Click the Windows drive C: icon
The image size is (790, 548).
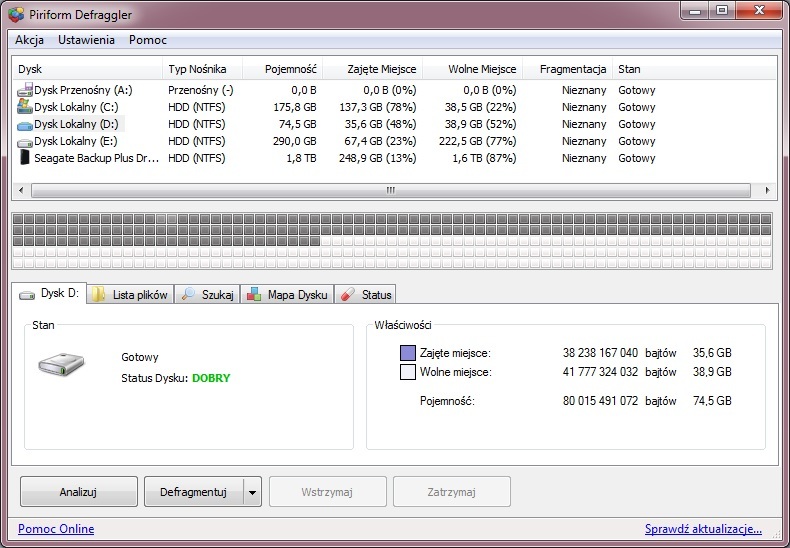pyautogui.click(x=25, y=107)
